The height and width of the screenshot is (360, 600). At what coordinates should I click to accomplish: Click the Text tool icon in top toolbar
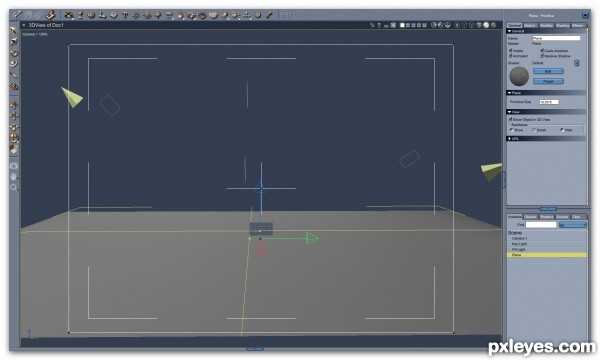pyautogui.click(x=125, y=15)
